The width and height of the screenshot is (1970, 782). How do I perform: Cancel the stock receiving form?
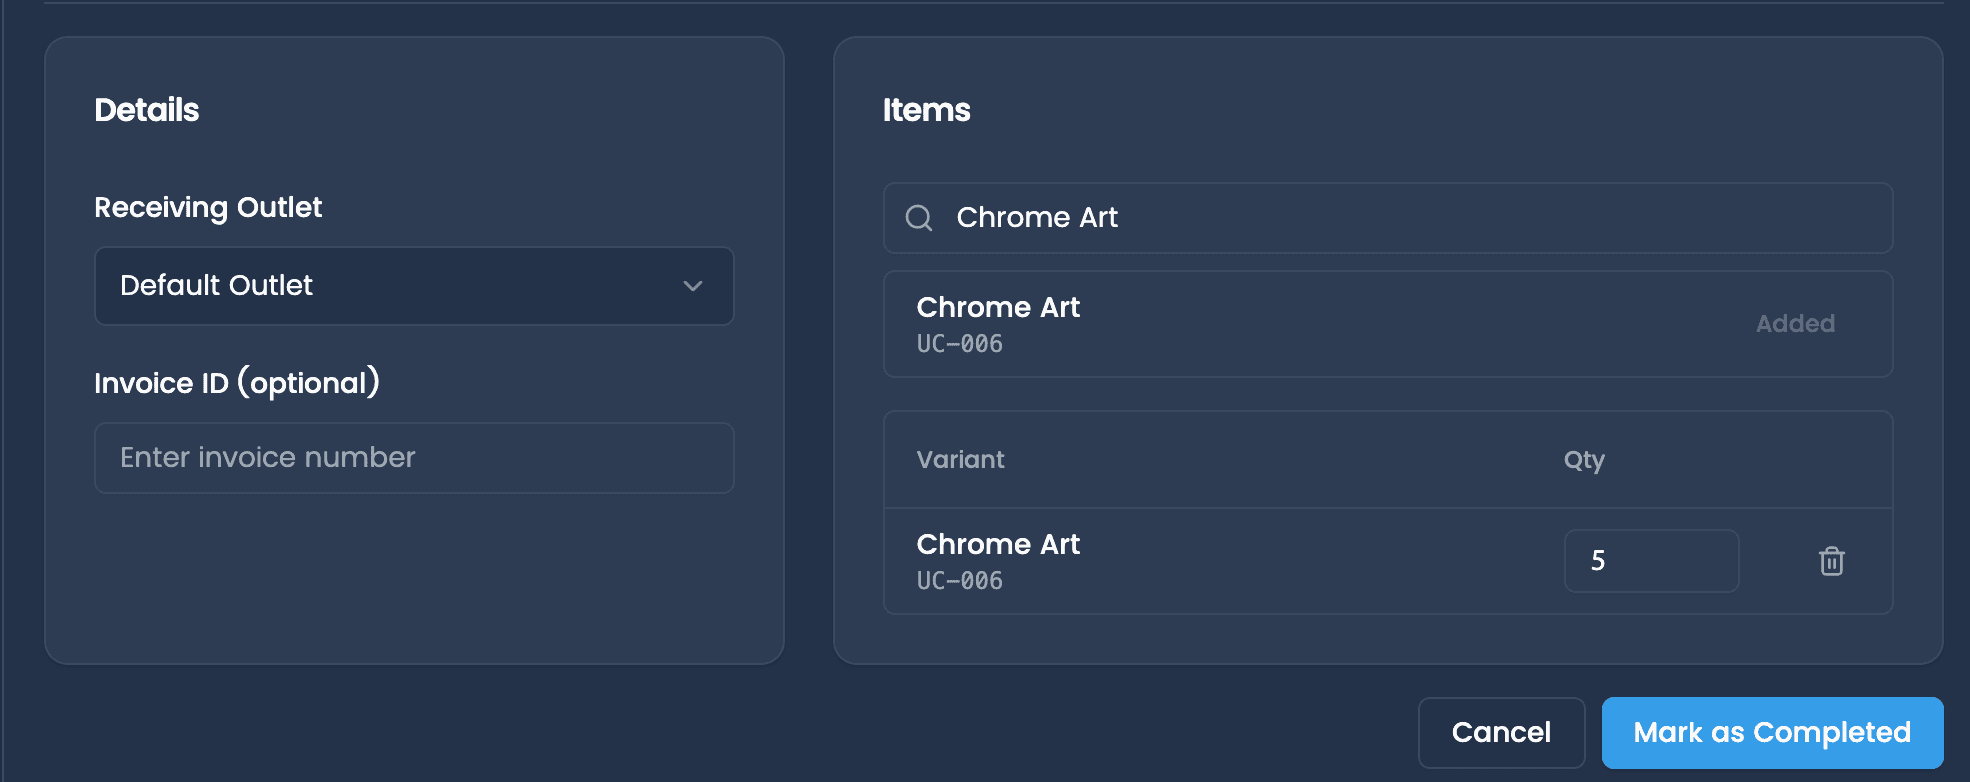click(x=1501, y=733)
